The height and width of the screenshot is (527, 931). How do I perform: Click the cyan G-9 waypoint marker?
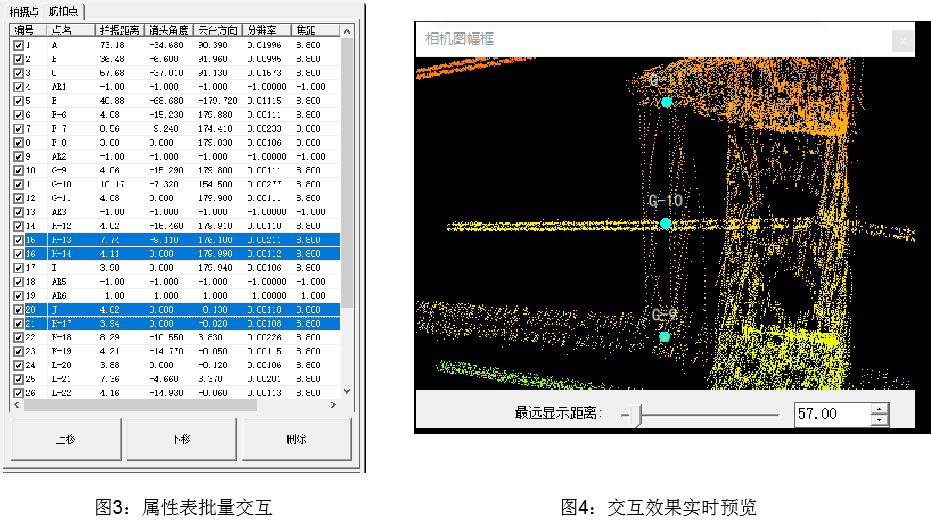point(664,337)
